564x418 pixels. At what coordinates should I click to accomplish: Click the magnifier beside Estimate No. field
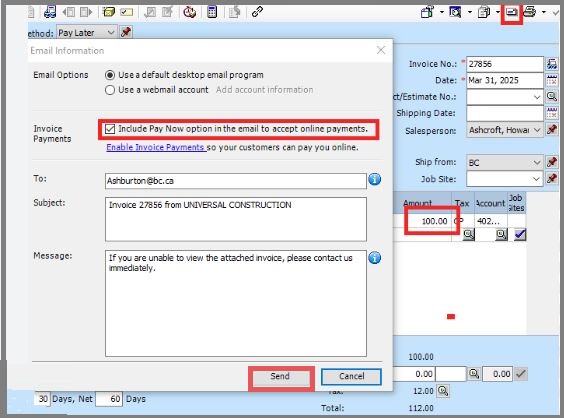[x=552, y=96]
